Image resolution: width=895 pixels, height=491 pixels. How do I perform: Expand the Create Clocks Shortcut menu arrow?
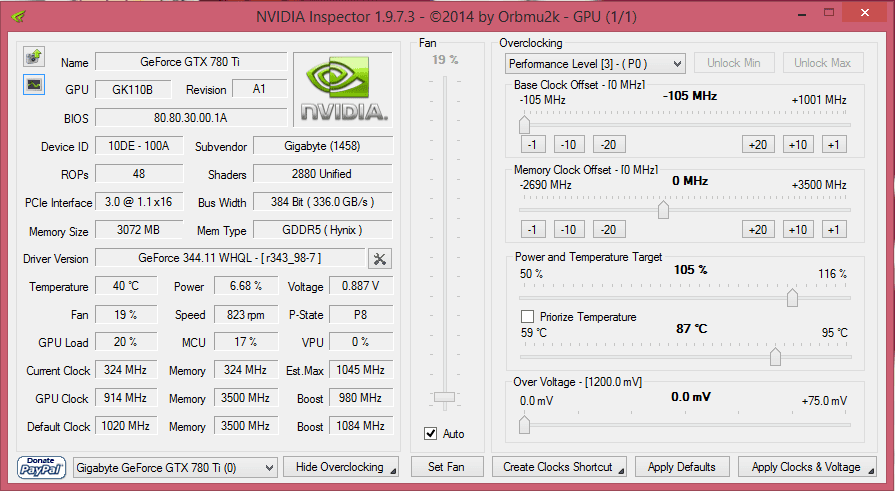coord(621,471)
